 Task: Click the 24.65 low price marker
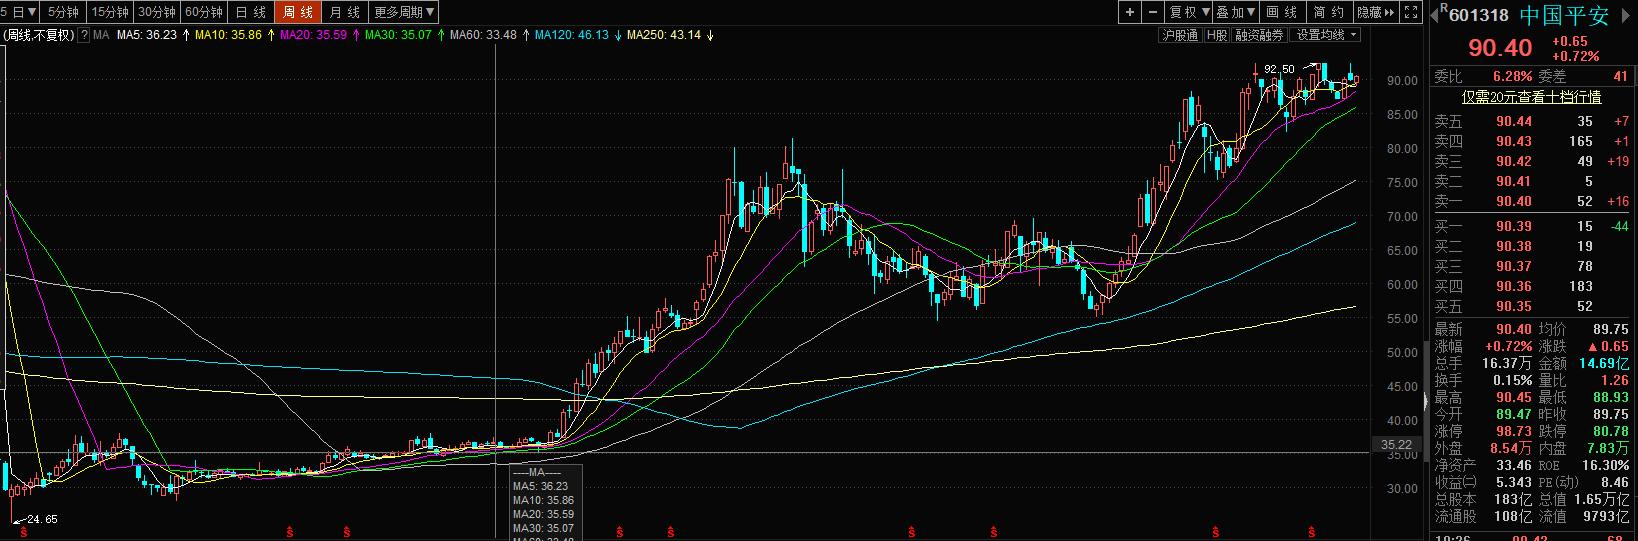(x=42, y=520)
